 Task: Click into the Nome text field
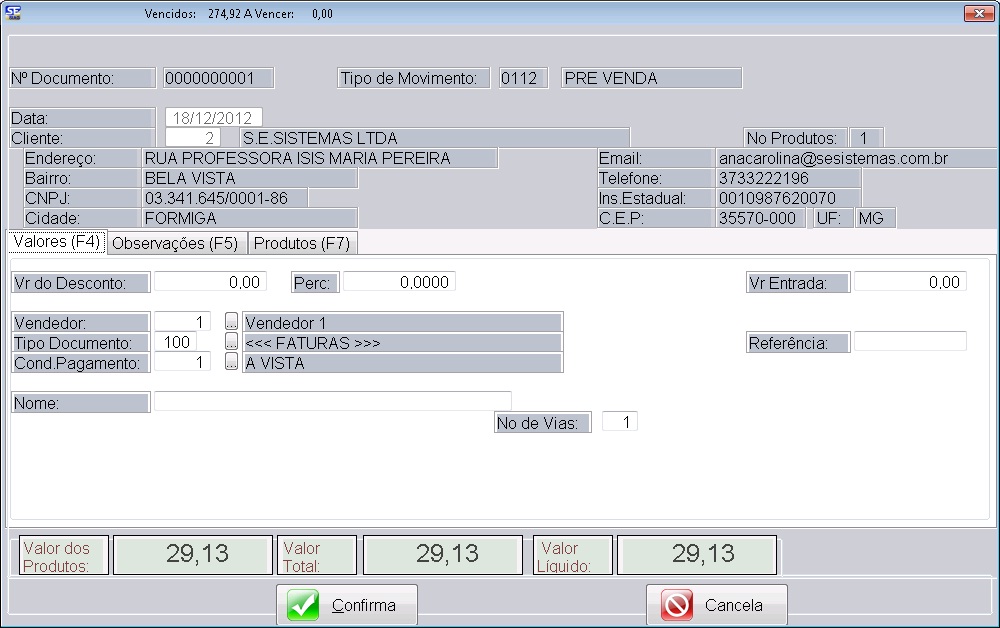332,401
